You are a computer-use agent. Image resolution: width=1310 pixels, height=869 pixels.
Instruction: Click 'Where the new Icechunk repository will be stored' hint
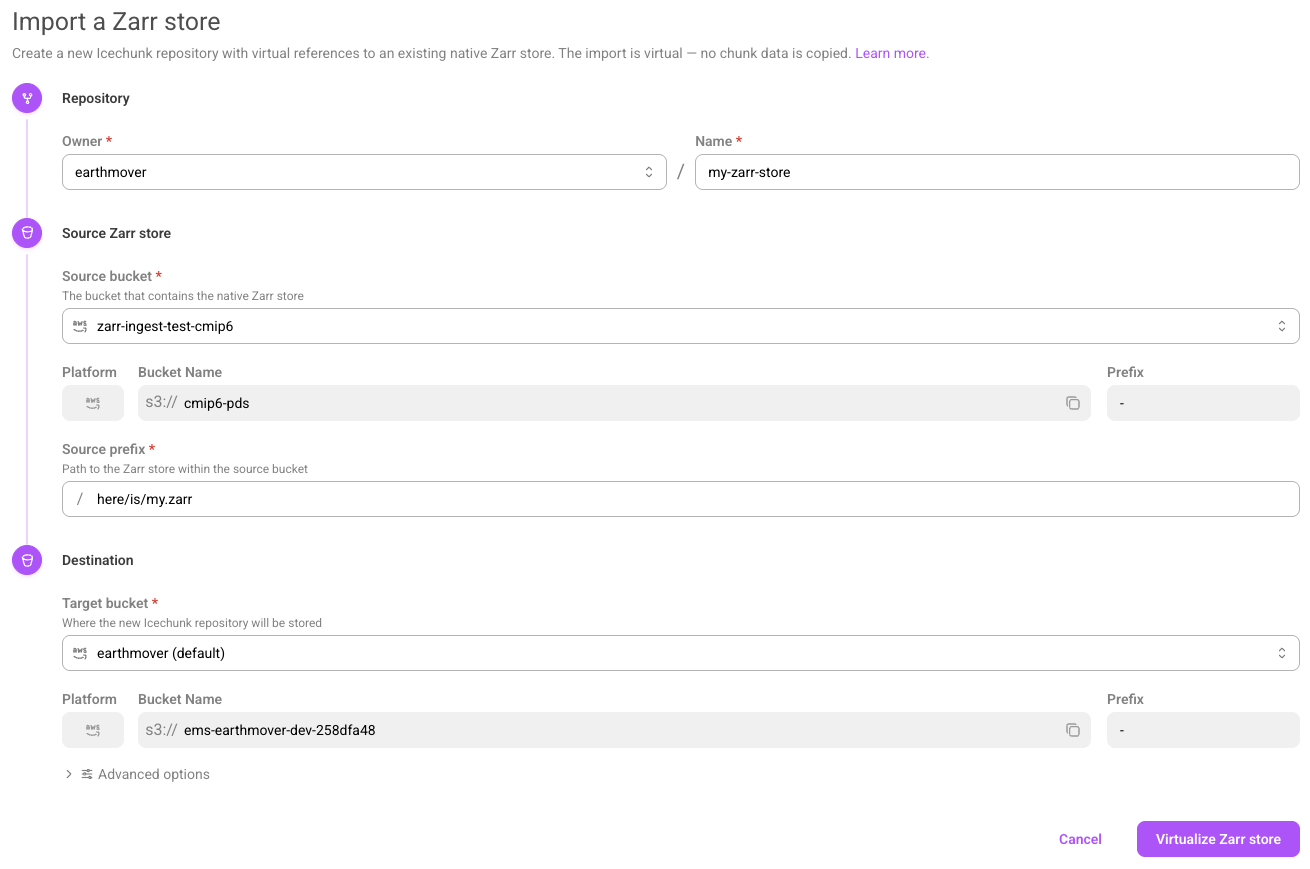click(192, 623)
